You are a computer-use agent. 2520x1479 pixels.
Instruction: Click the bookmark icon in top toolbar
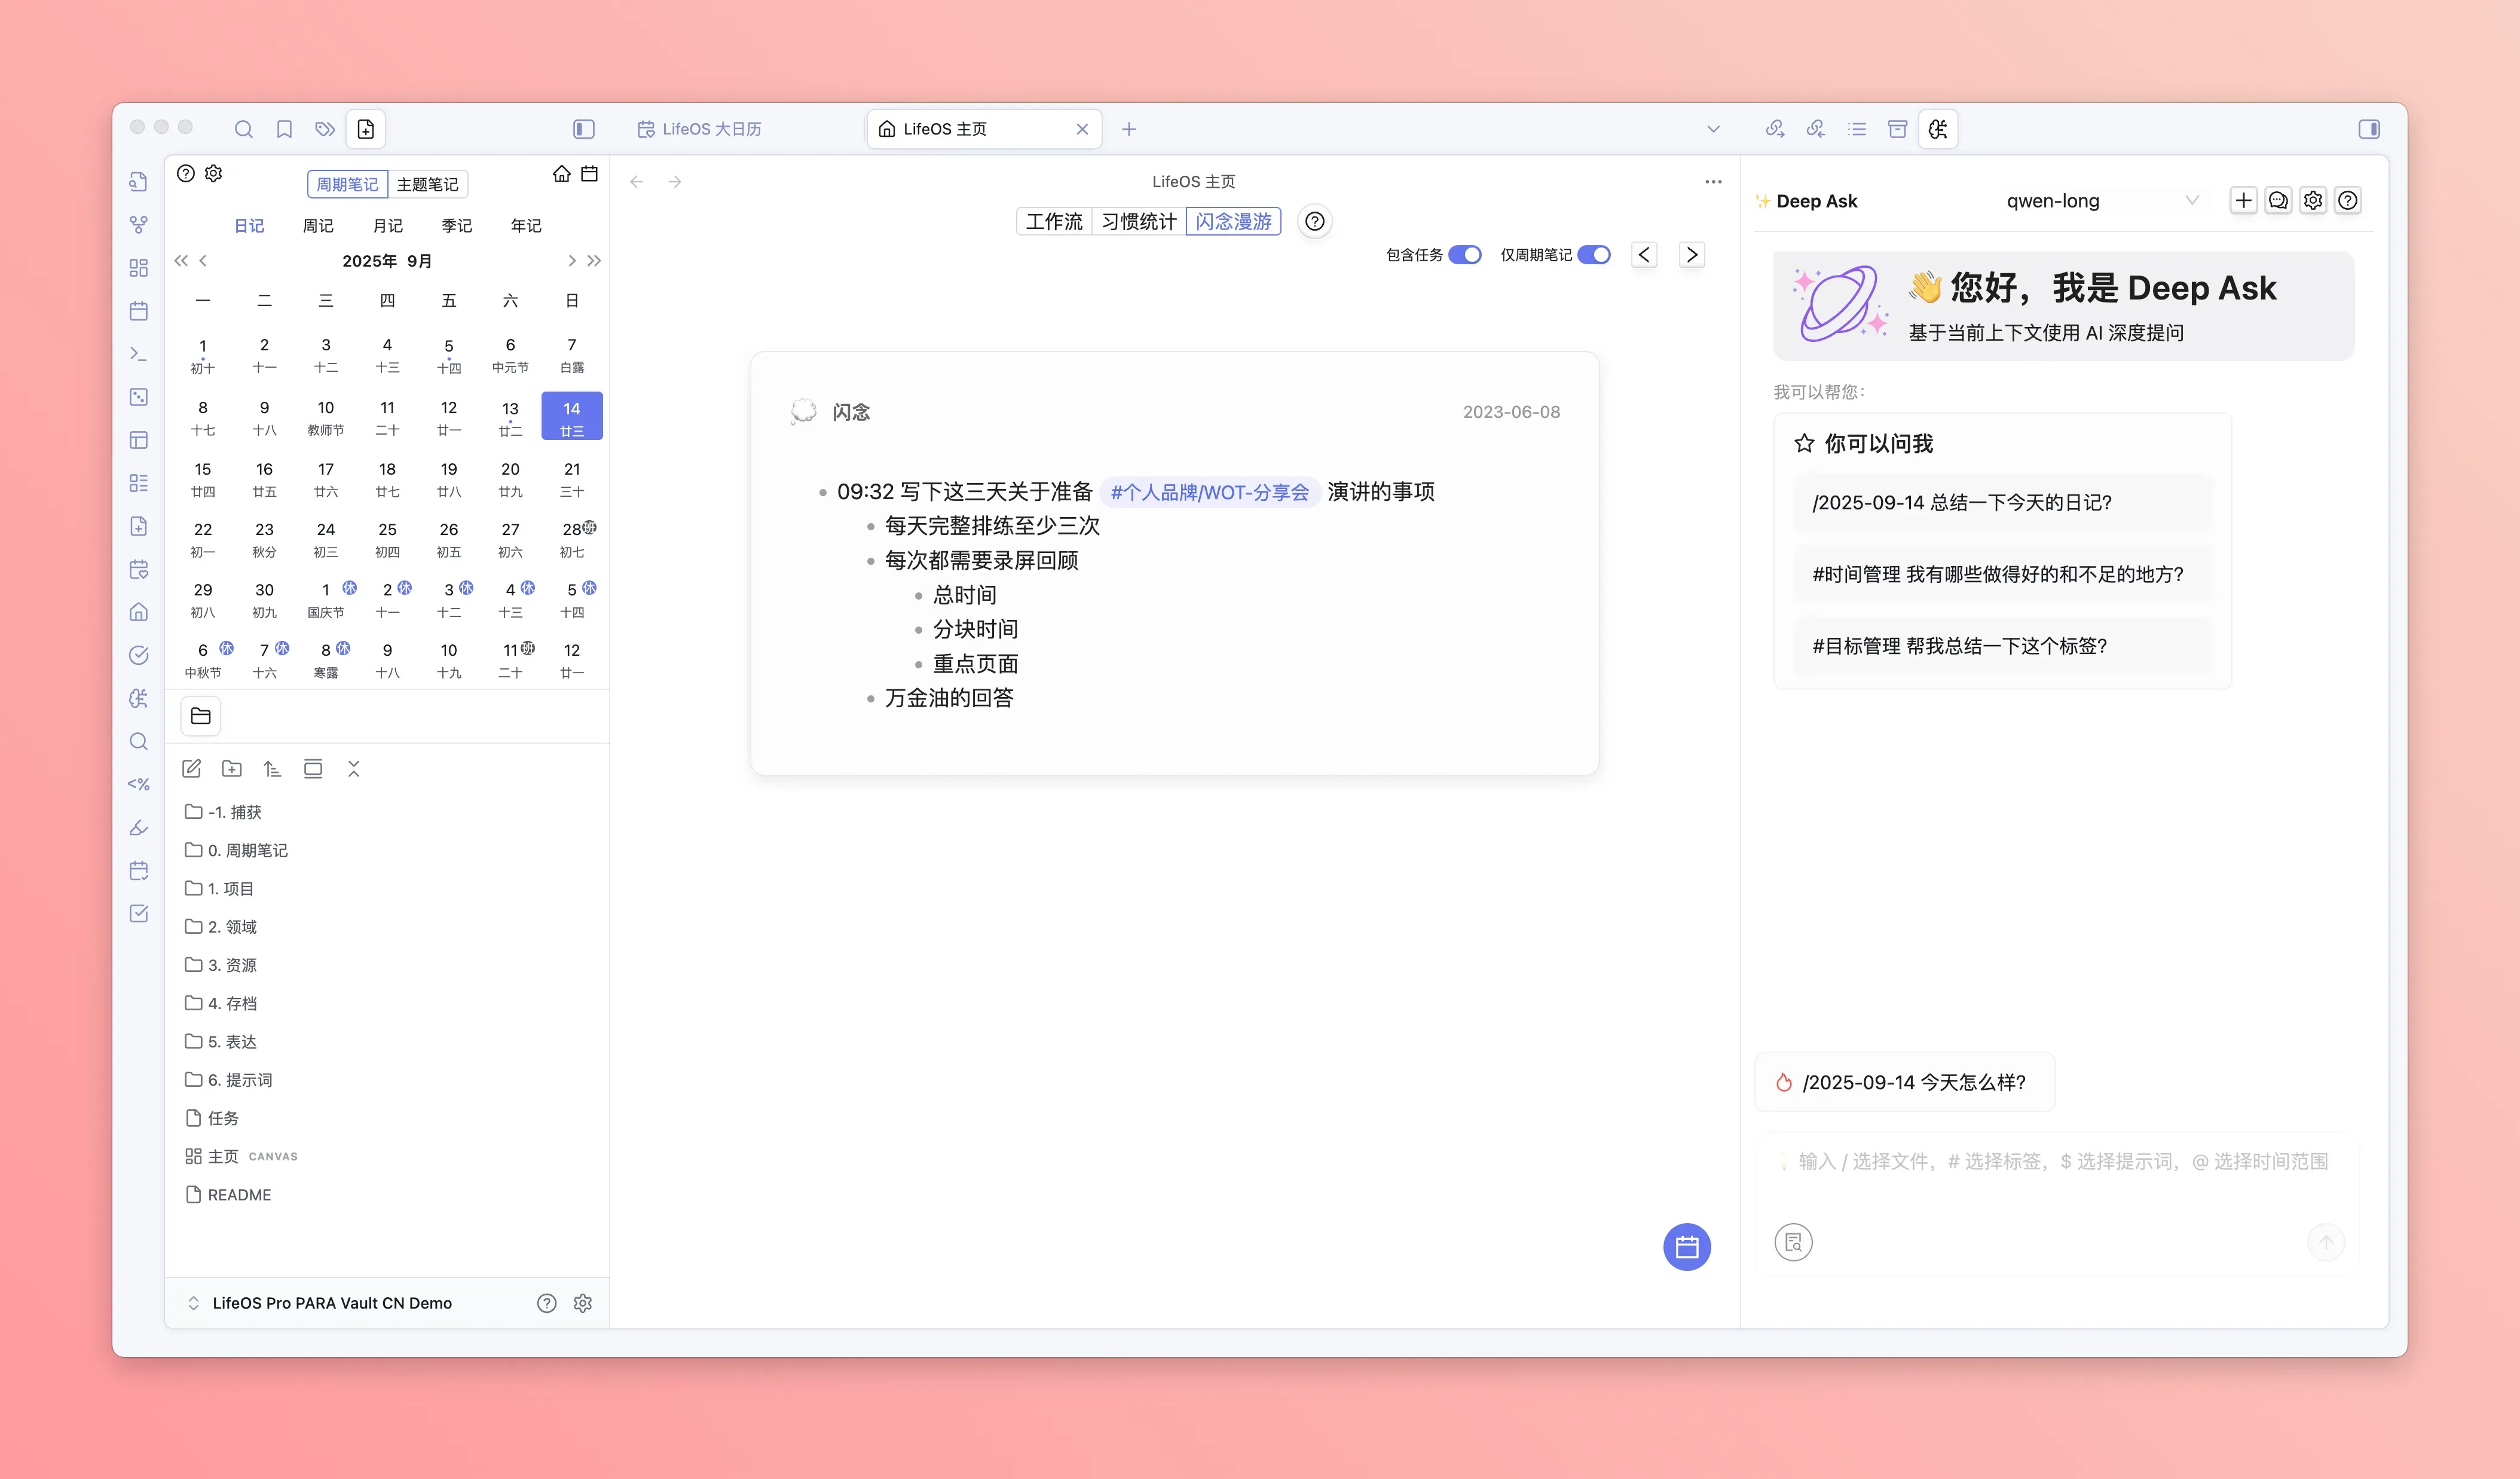pos(284,129)
